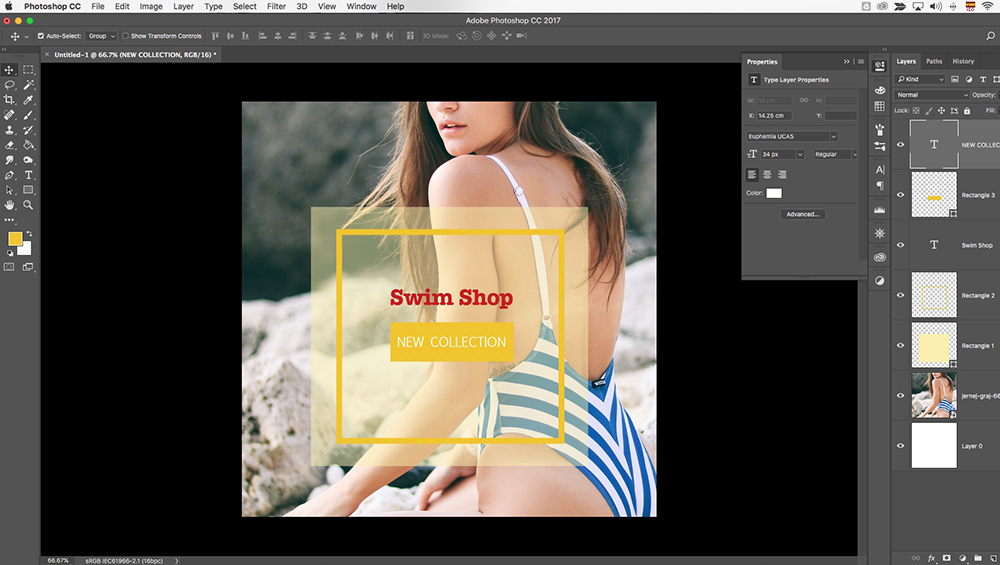Open the Layer menu
1000x565 pixels.
tap(183, 6)
